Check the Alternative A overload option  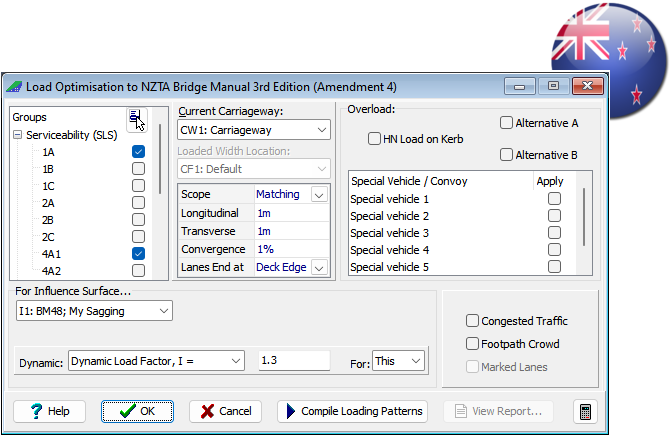[506, 123]
